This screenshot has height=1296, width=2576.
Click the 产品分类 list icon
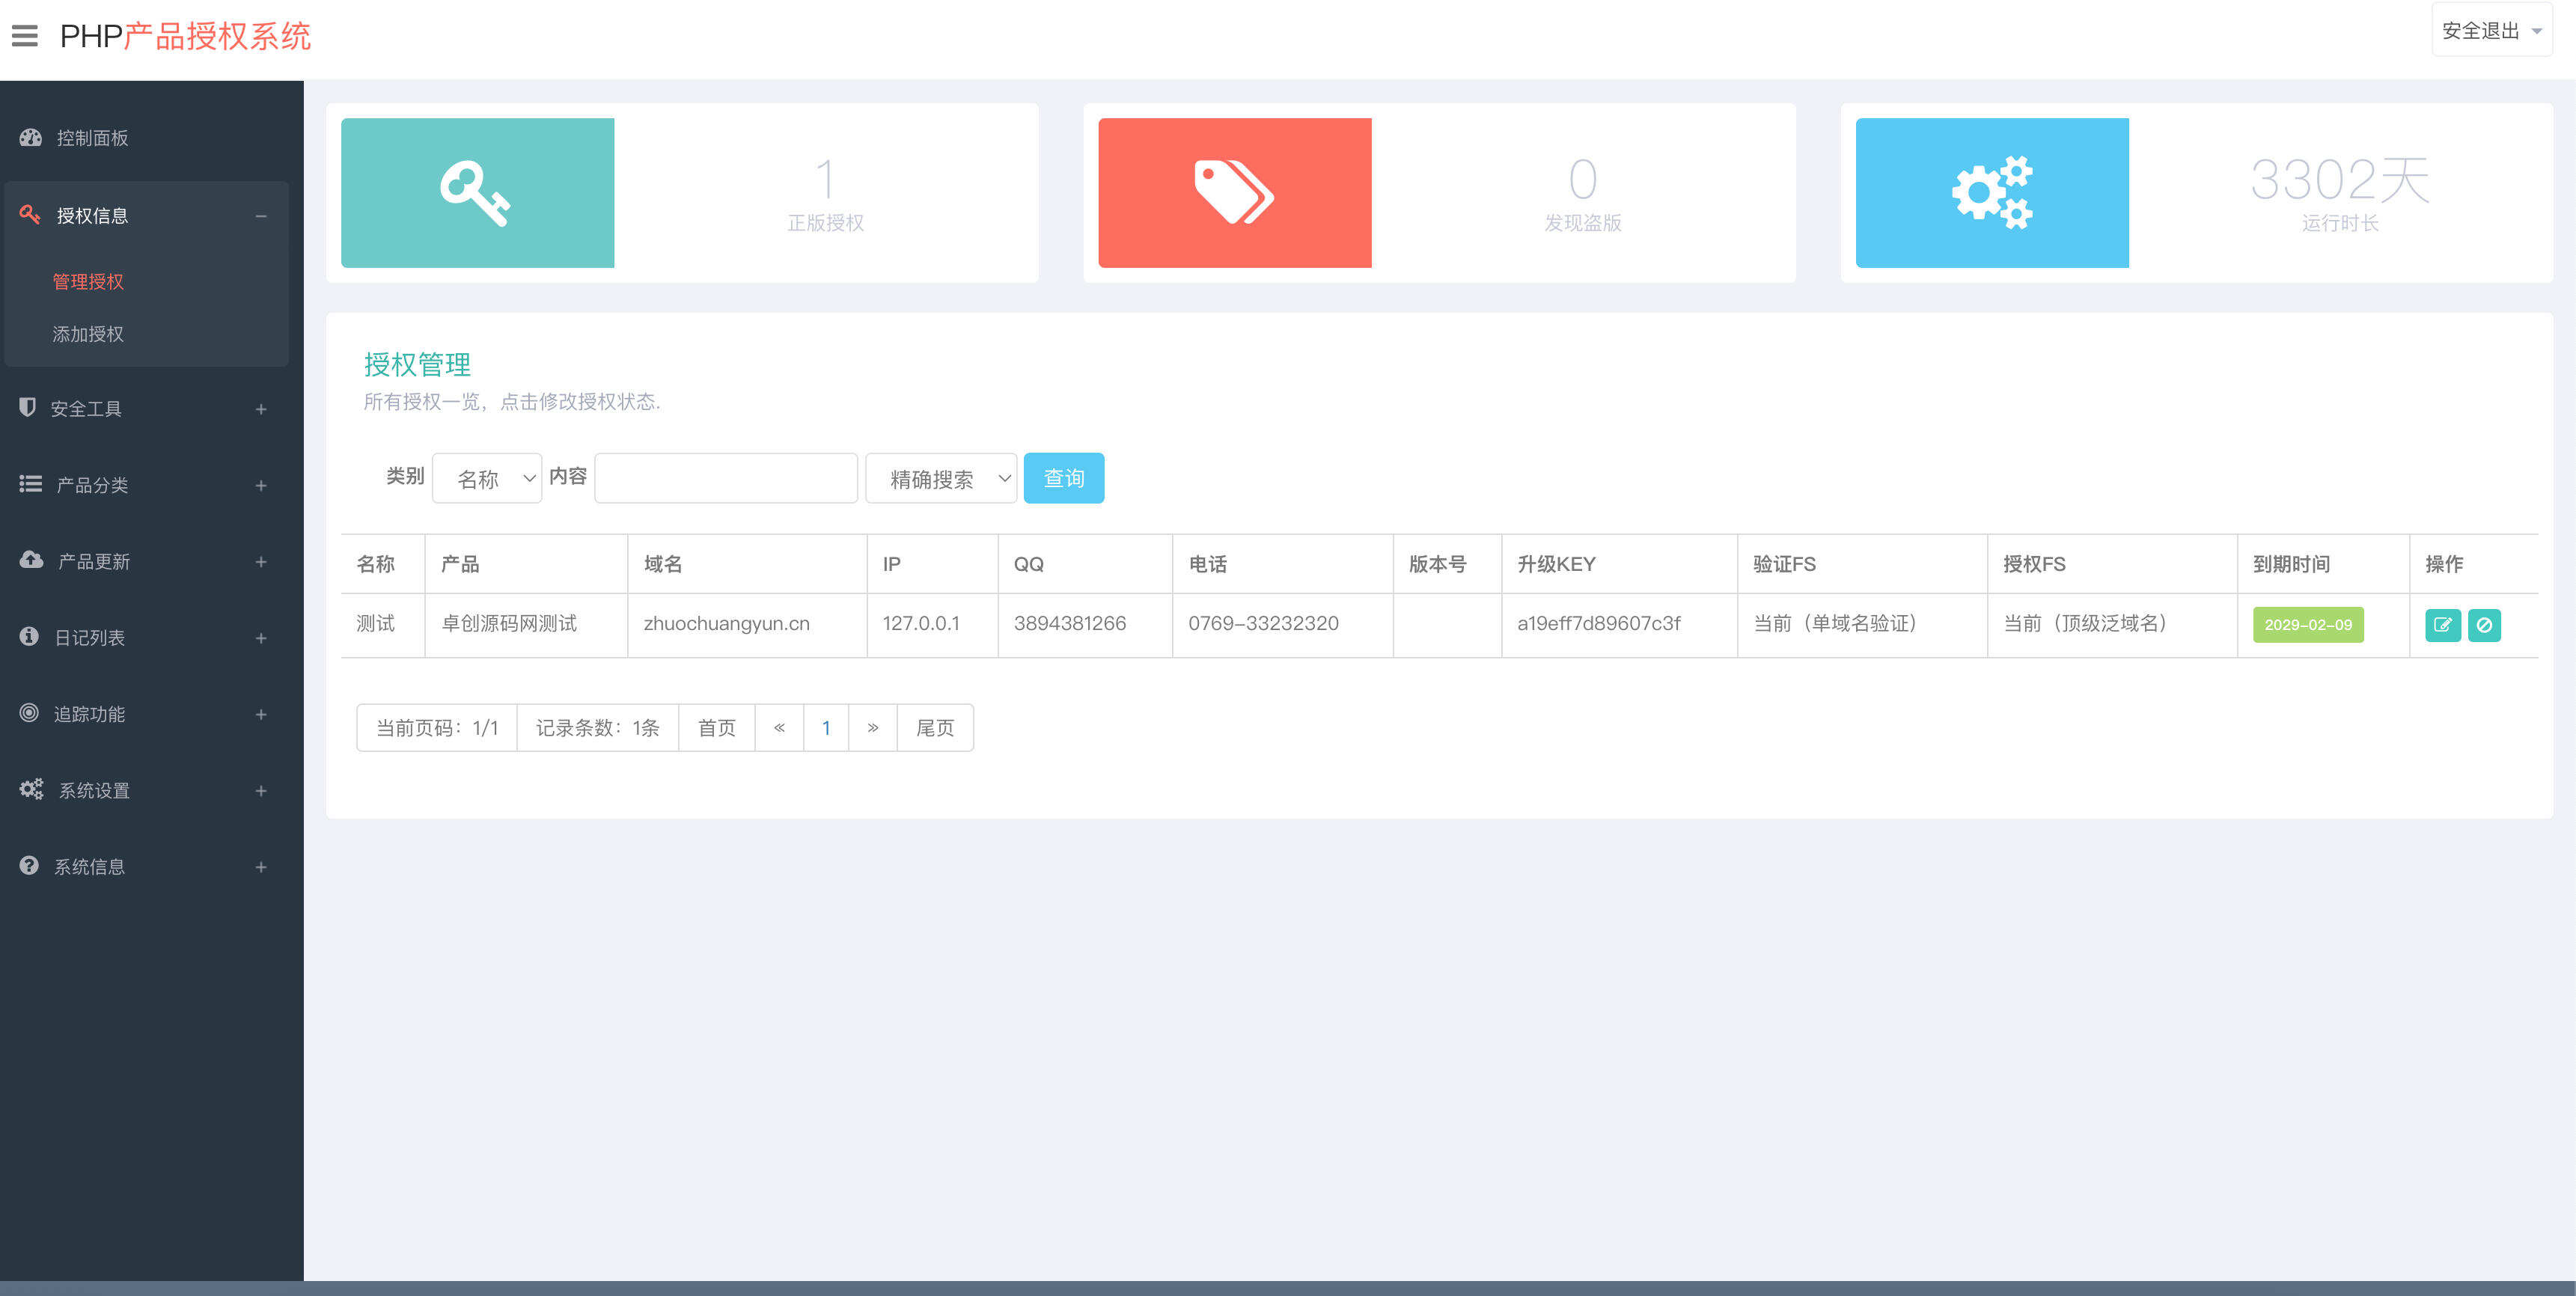29,485
